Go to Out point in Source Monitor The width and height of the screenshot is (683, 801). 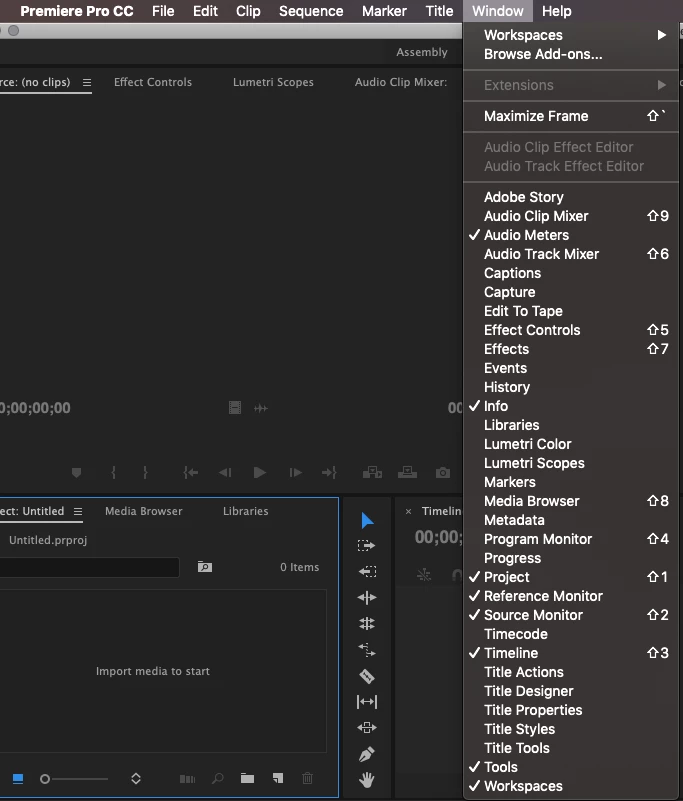329,473
